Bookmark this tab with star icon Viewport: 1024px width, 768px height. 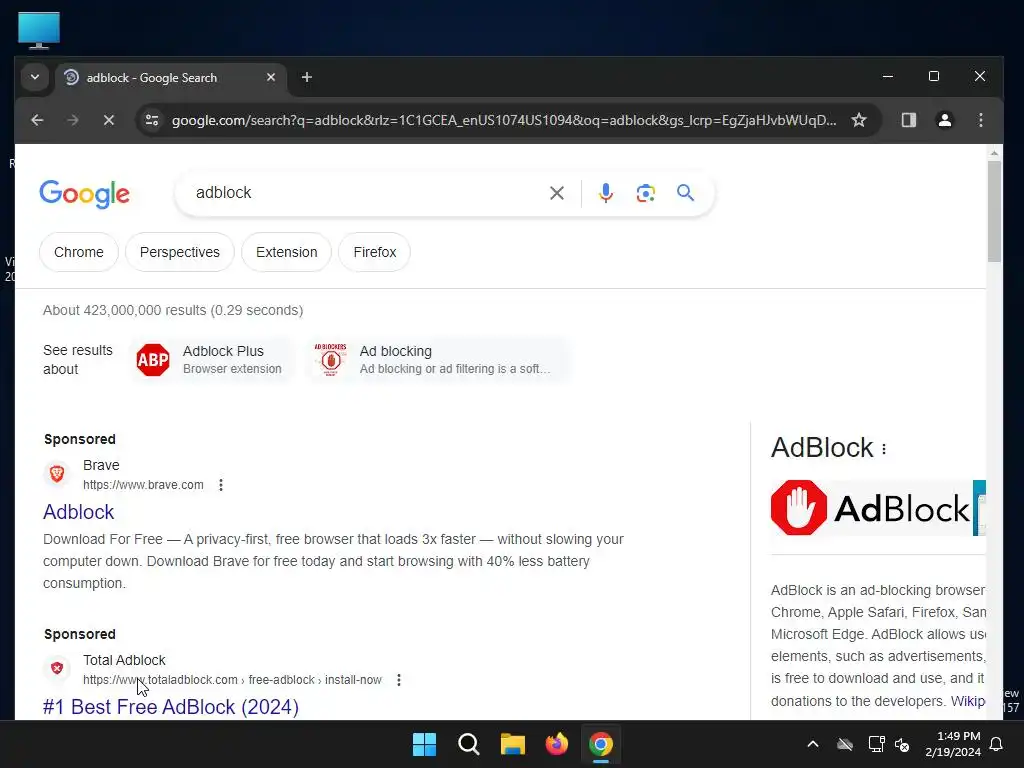[859, 120]
